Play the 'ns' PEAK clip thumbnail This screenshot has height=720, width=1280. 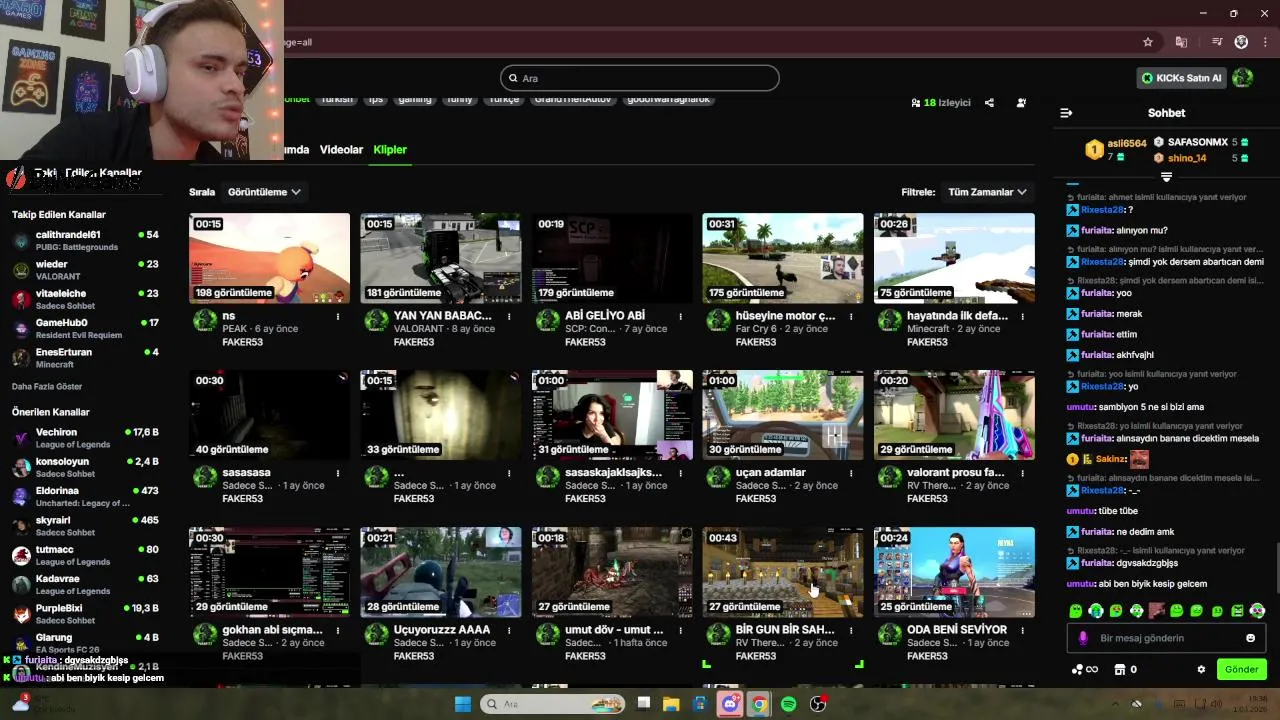click(269, 258)
